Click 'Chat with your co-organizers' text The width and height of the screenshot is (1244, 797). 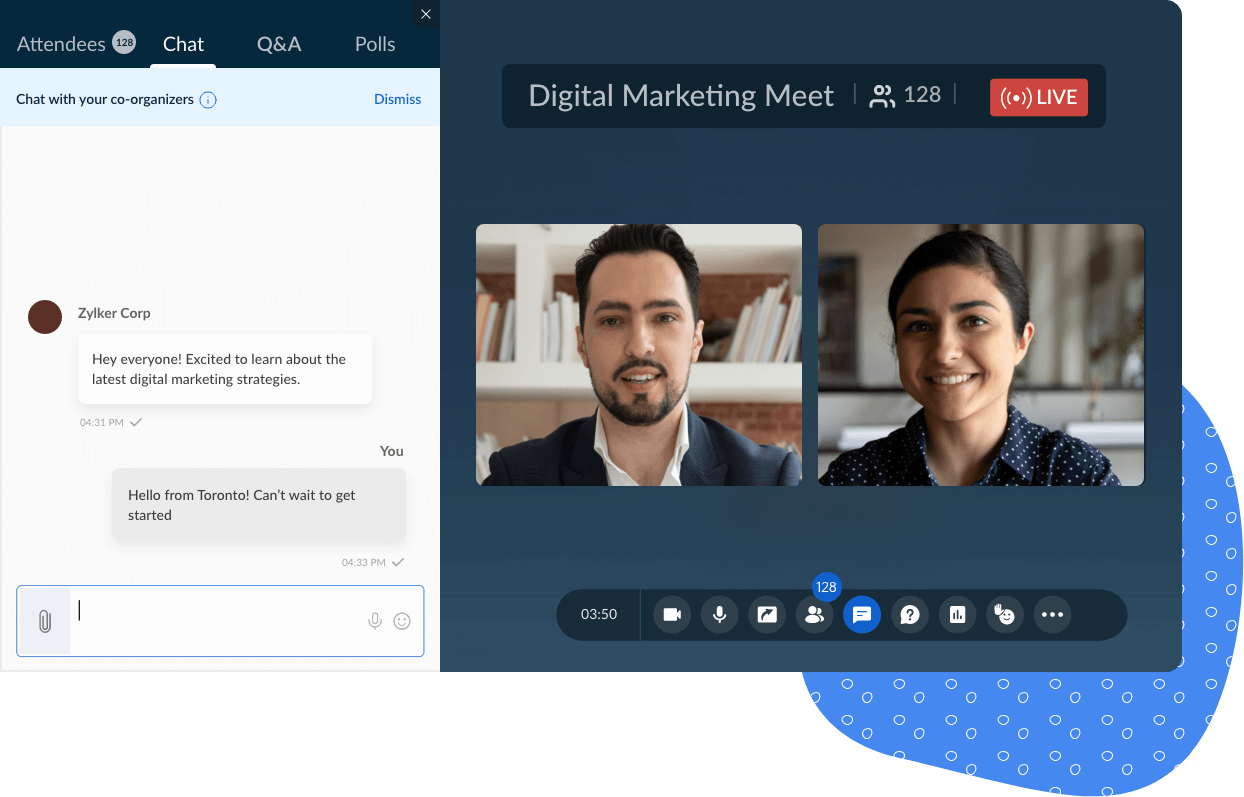coord(105,99)
